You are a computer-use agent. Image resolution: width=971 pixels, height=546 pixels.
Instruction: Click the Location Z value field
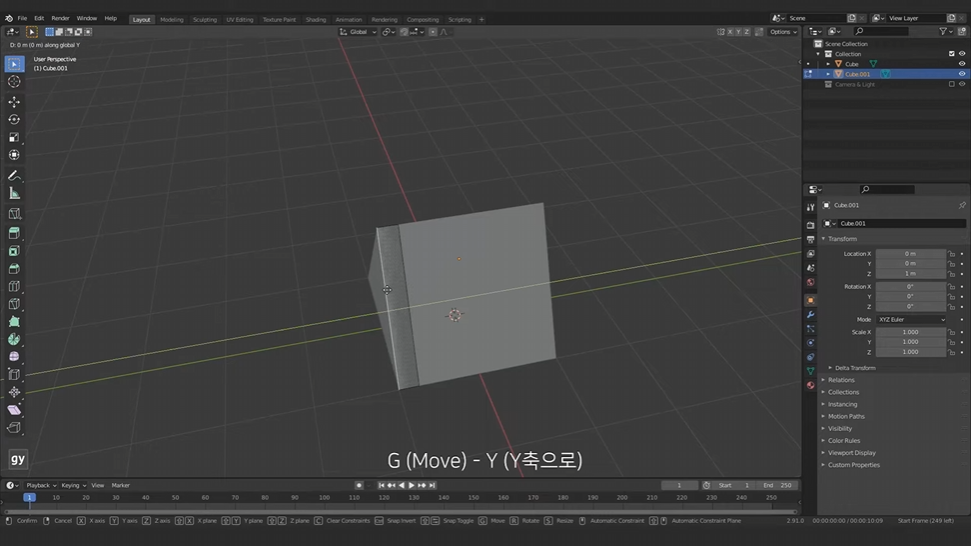(910, 274)
